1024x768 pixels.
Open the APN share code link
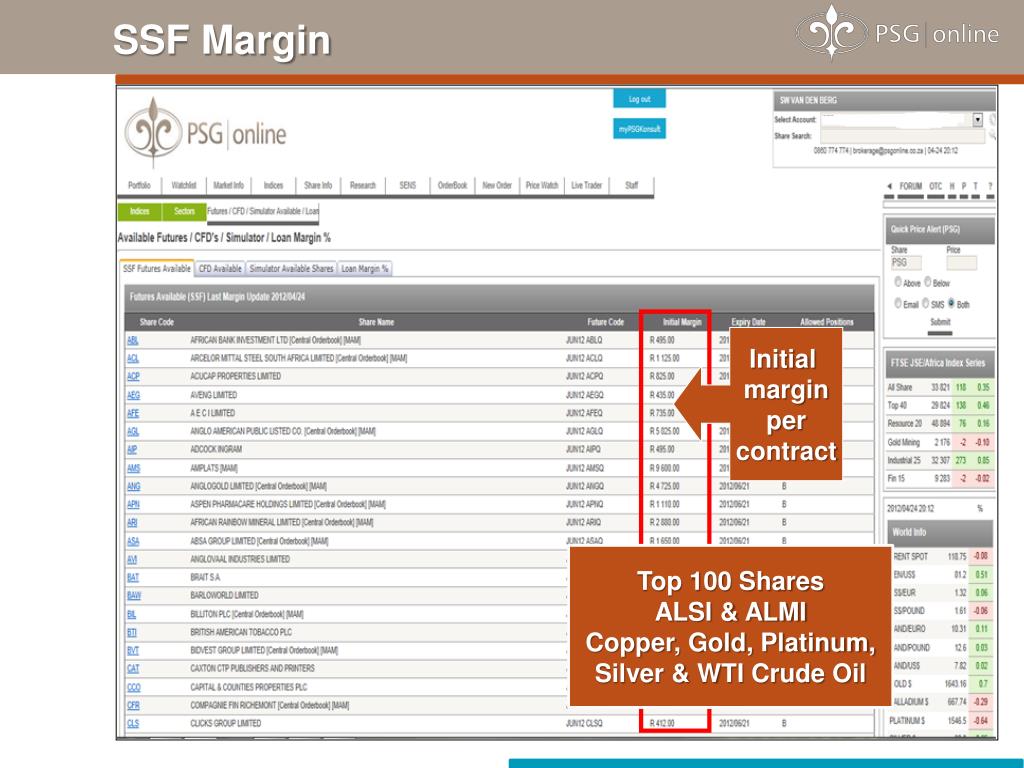point(133,505)
